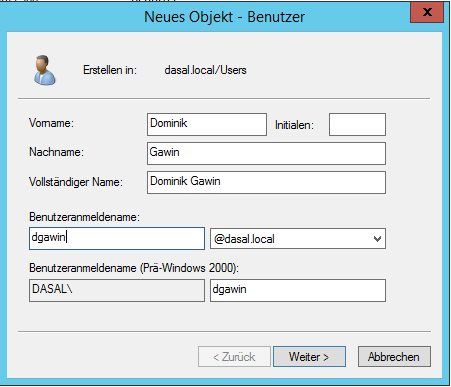The width and height of the screenshot is (451, 387).
Task: Click the read-only DASAL\ domain field
Action: point(117,290)
